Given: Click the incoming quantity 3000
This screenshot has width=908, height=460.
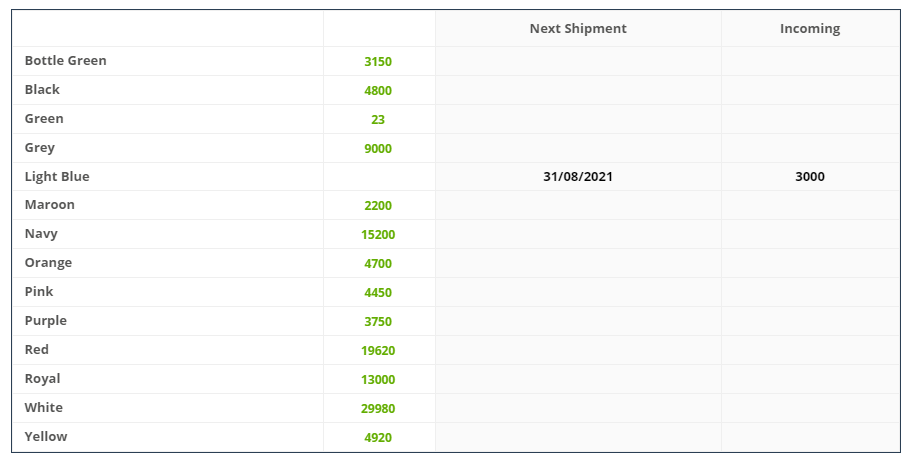Looking at the screenshot, I should click(810, 177).
